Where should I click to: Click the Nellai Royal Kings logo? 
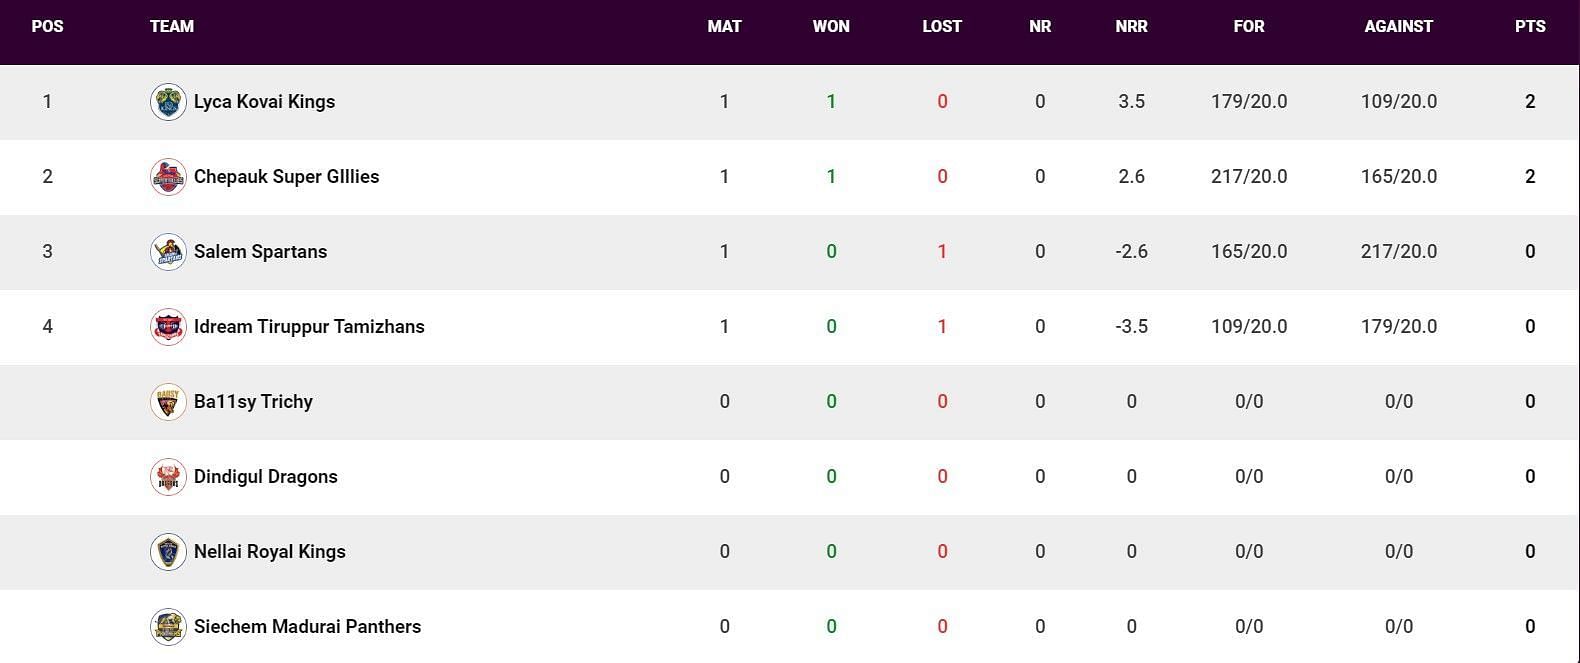coord(168,552)
